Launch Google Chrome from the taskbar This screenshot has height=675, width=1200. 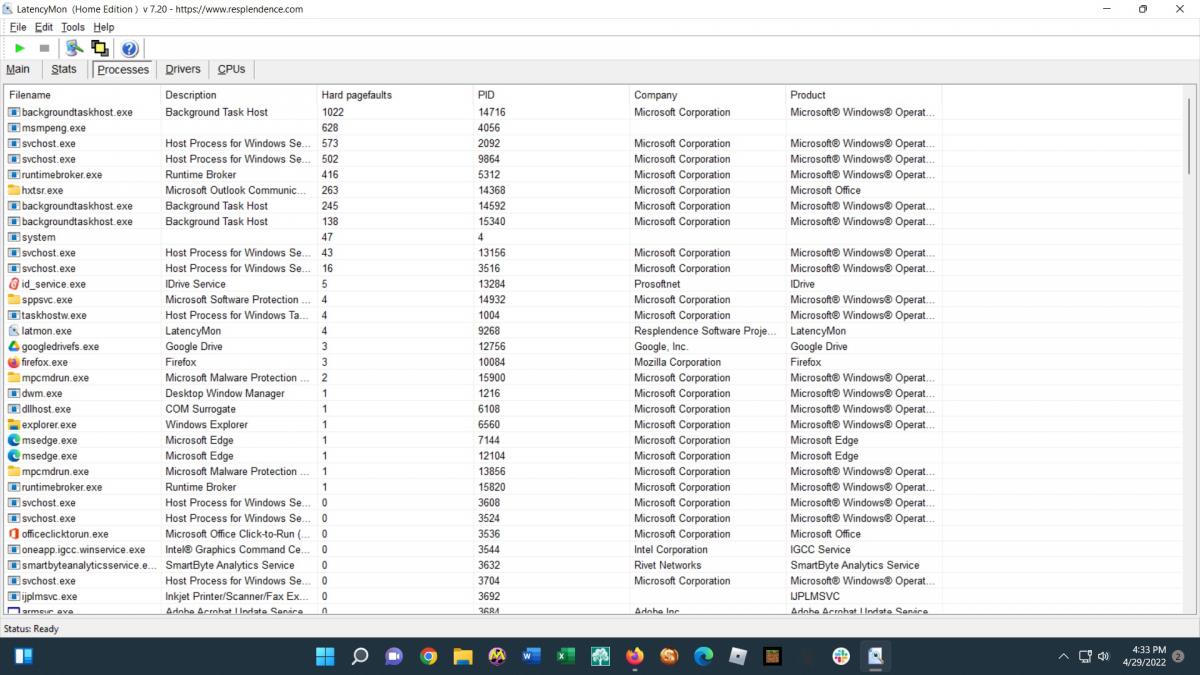coord(428,656)
